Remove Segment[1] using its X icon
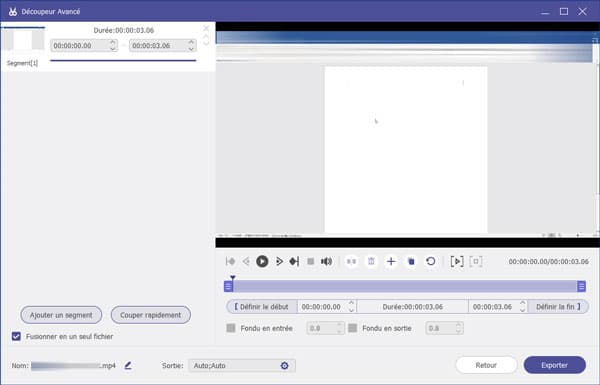600x385 pixels. point(206,28)
